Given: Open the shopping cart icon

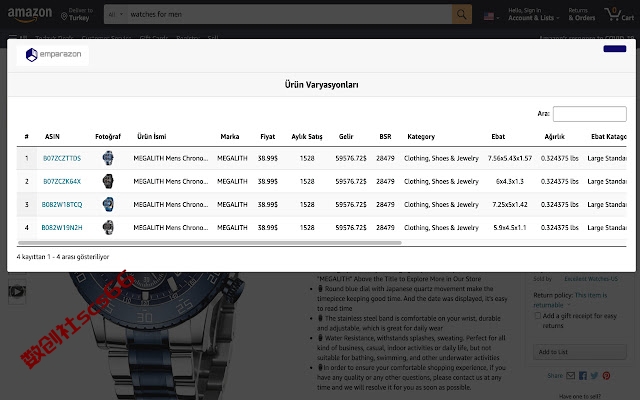Looking at the screenshot, I should click(620, 14).
